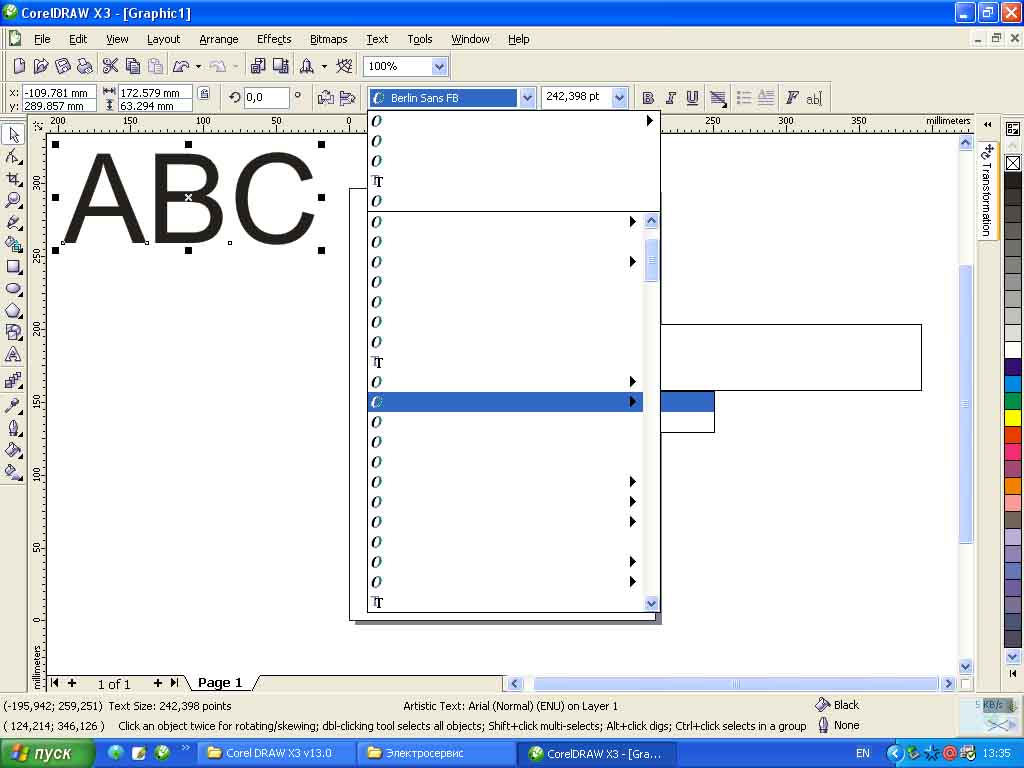Open the Edit Text ab| button

pyautogui.click(x=814, y=97)
